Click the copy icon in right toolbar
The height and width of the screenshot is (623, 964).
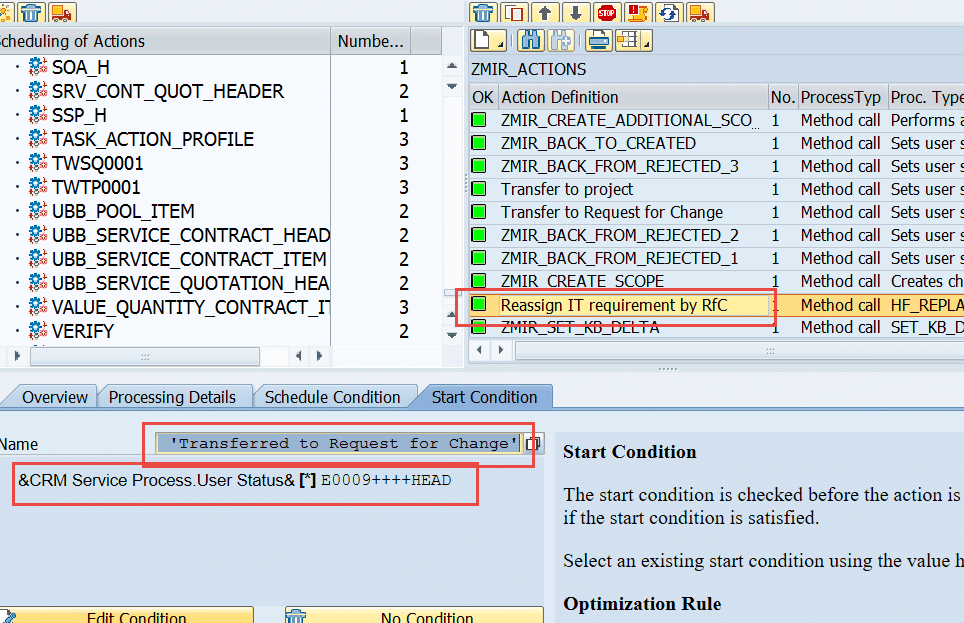point(514,13)
